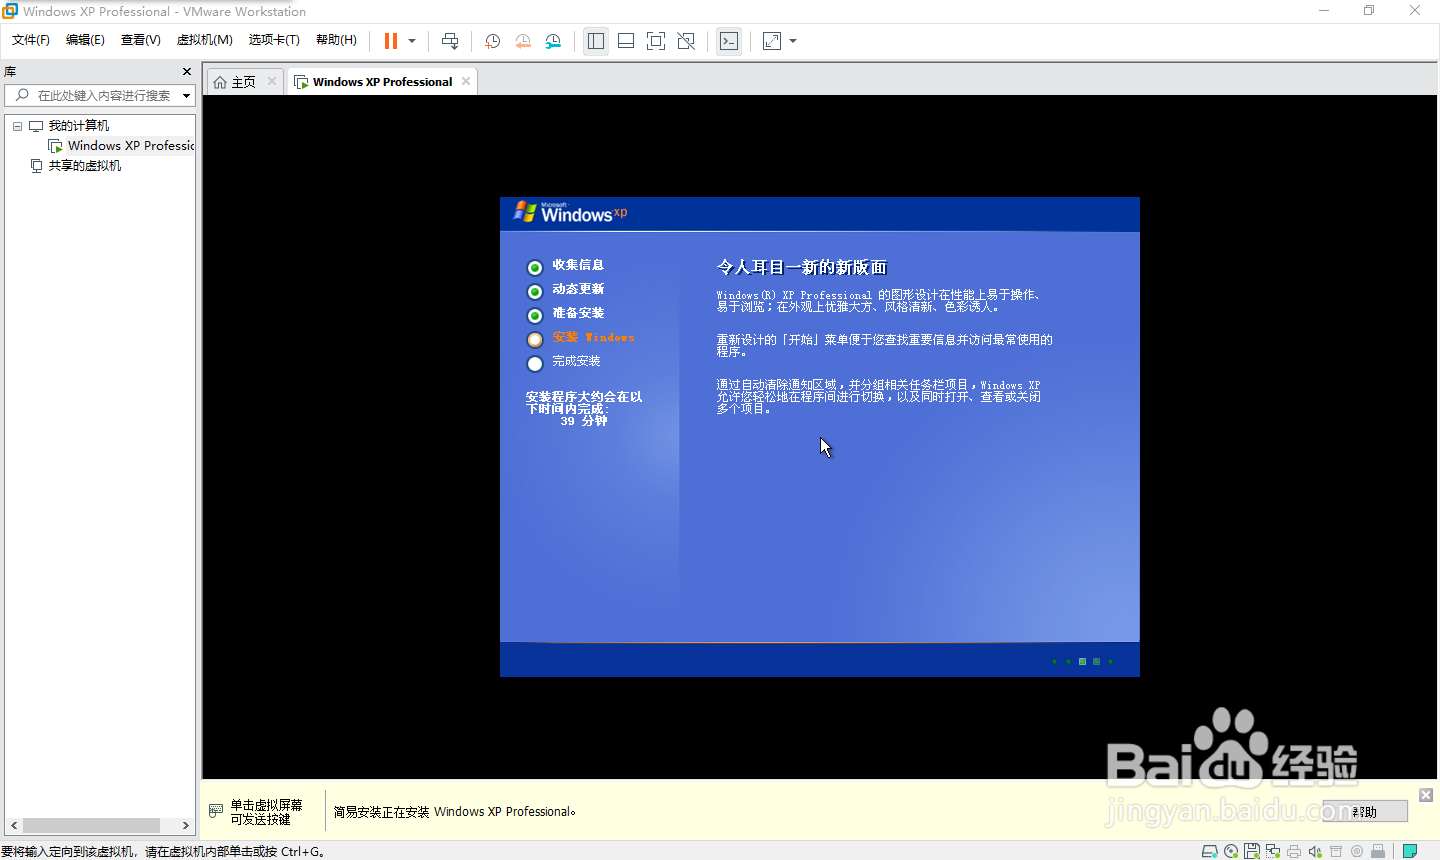Toggle the library sidebar view
The image size is (1440, 860).
tap(596, 41)
